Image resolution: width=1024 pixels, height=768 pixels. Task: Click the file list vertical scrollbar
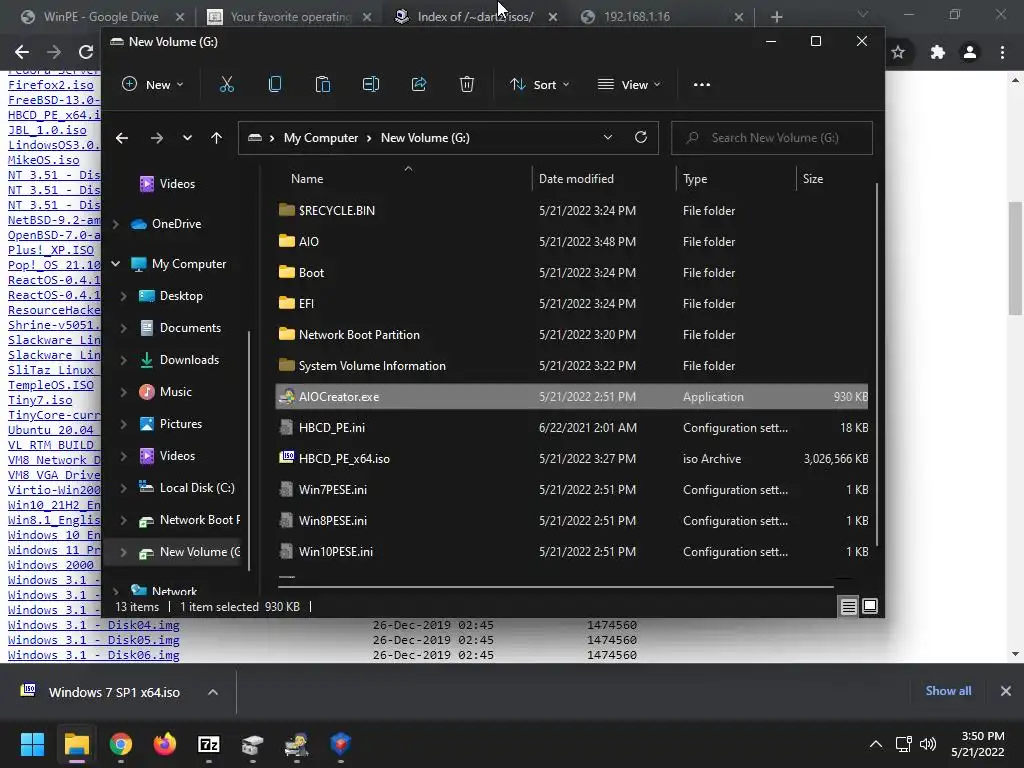pos(876,366)
